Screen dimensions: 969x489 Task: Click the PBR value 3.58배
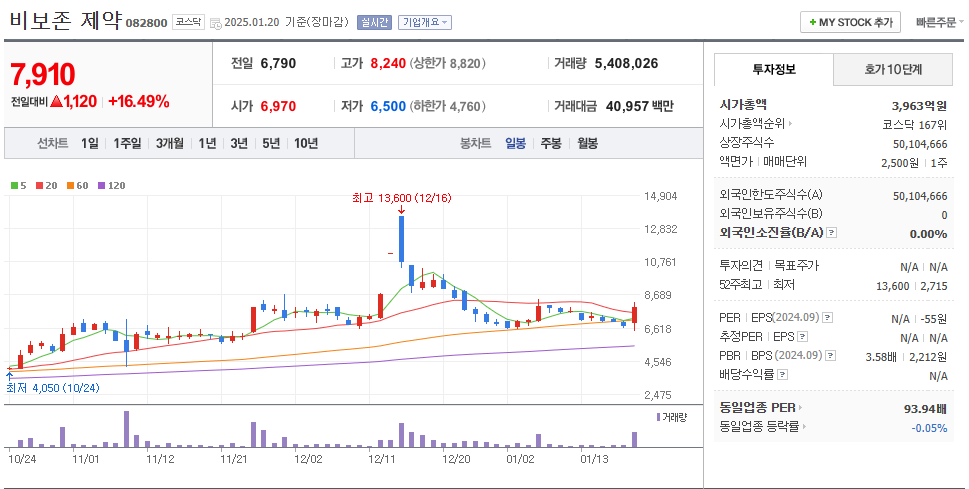881,357
